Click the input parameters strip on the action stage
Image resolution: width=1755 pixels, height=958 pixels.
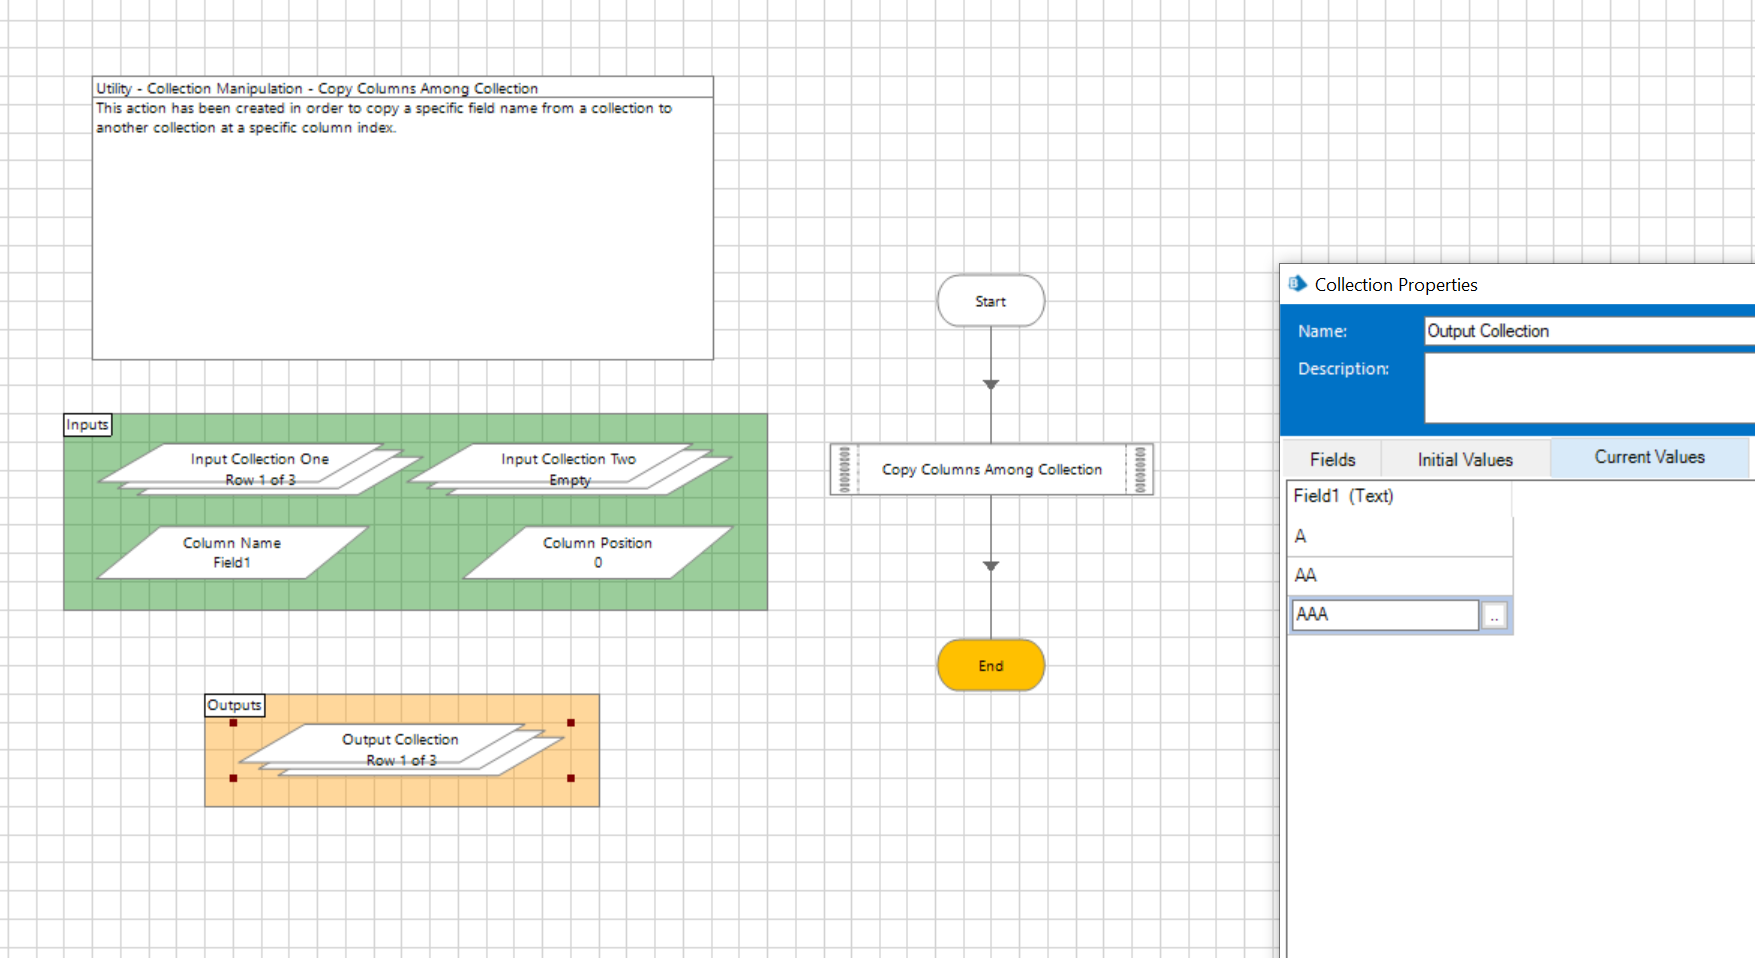[x=845, y=469]
